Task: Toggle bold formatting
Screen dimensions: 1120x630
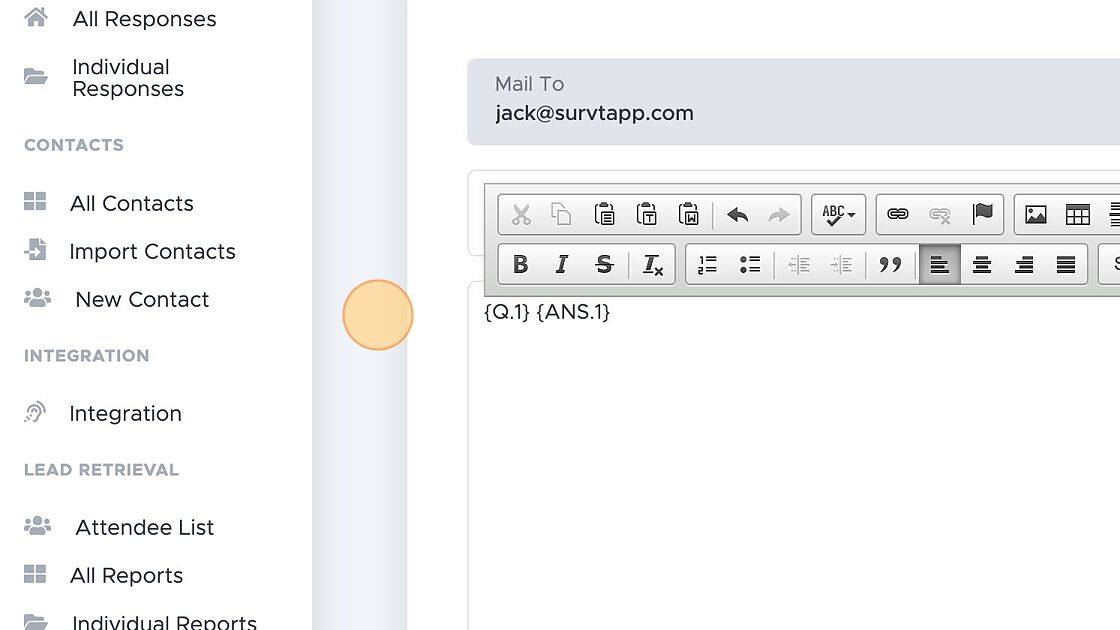Action: [521, 264]
